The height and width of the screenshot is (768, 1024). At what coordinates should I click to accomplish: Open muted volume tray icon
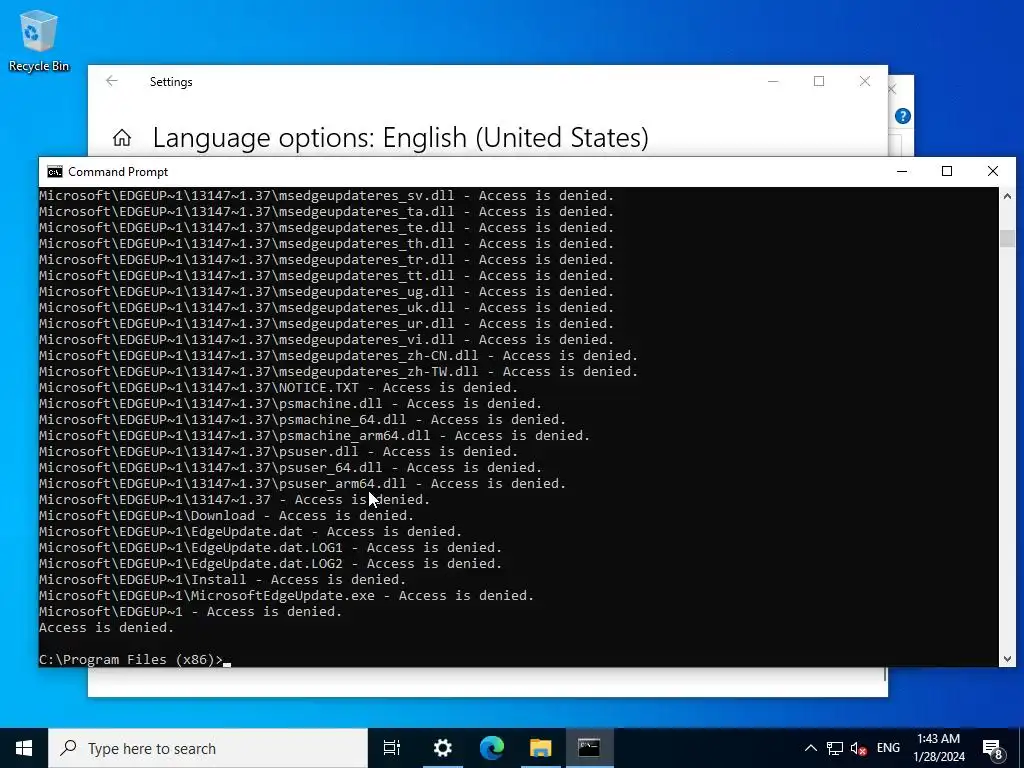[859, 748]
